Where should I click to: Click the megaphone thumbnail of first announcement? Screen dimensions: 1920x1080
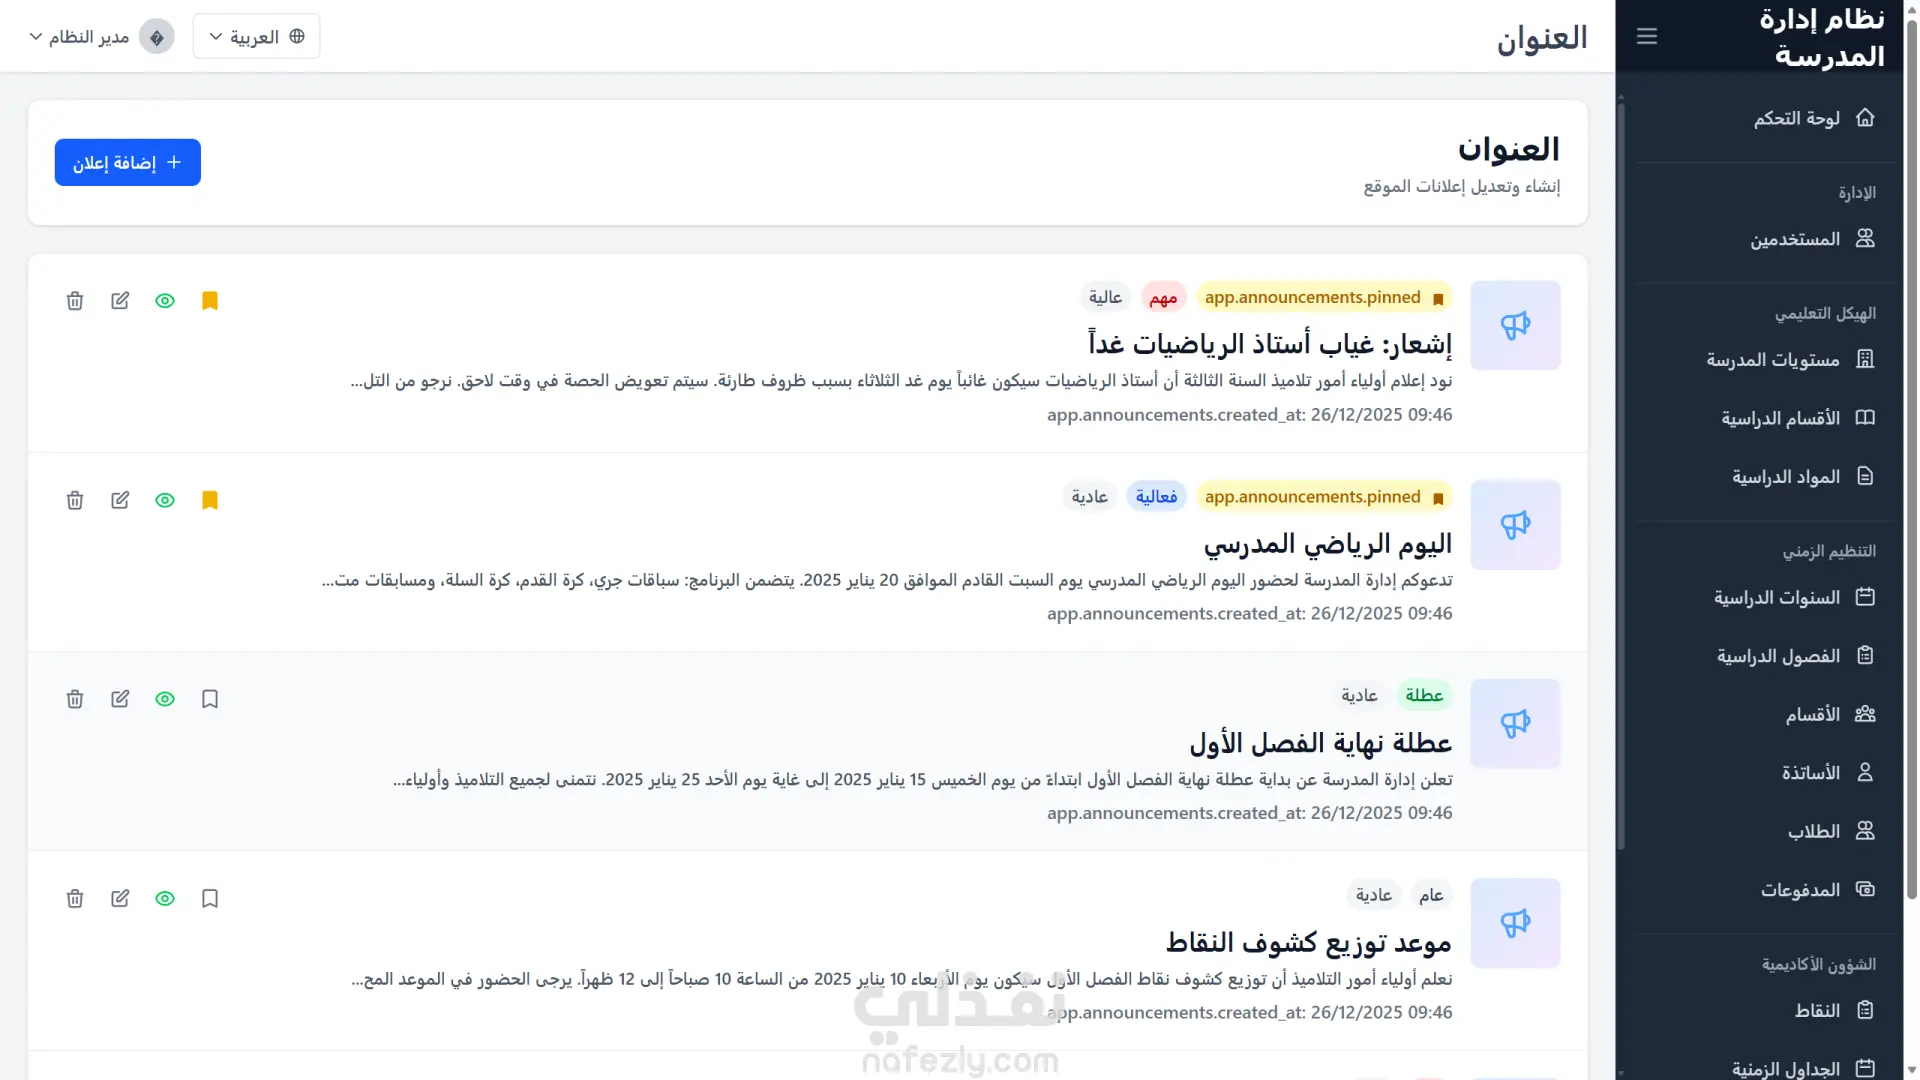pyautogui.click(x=1515, y=325)
